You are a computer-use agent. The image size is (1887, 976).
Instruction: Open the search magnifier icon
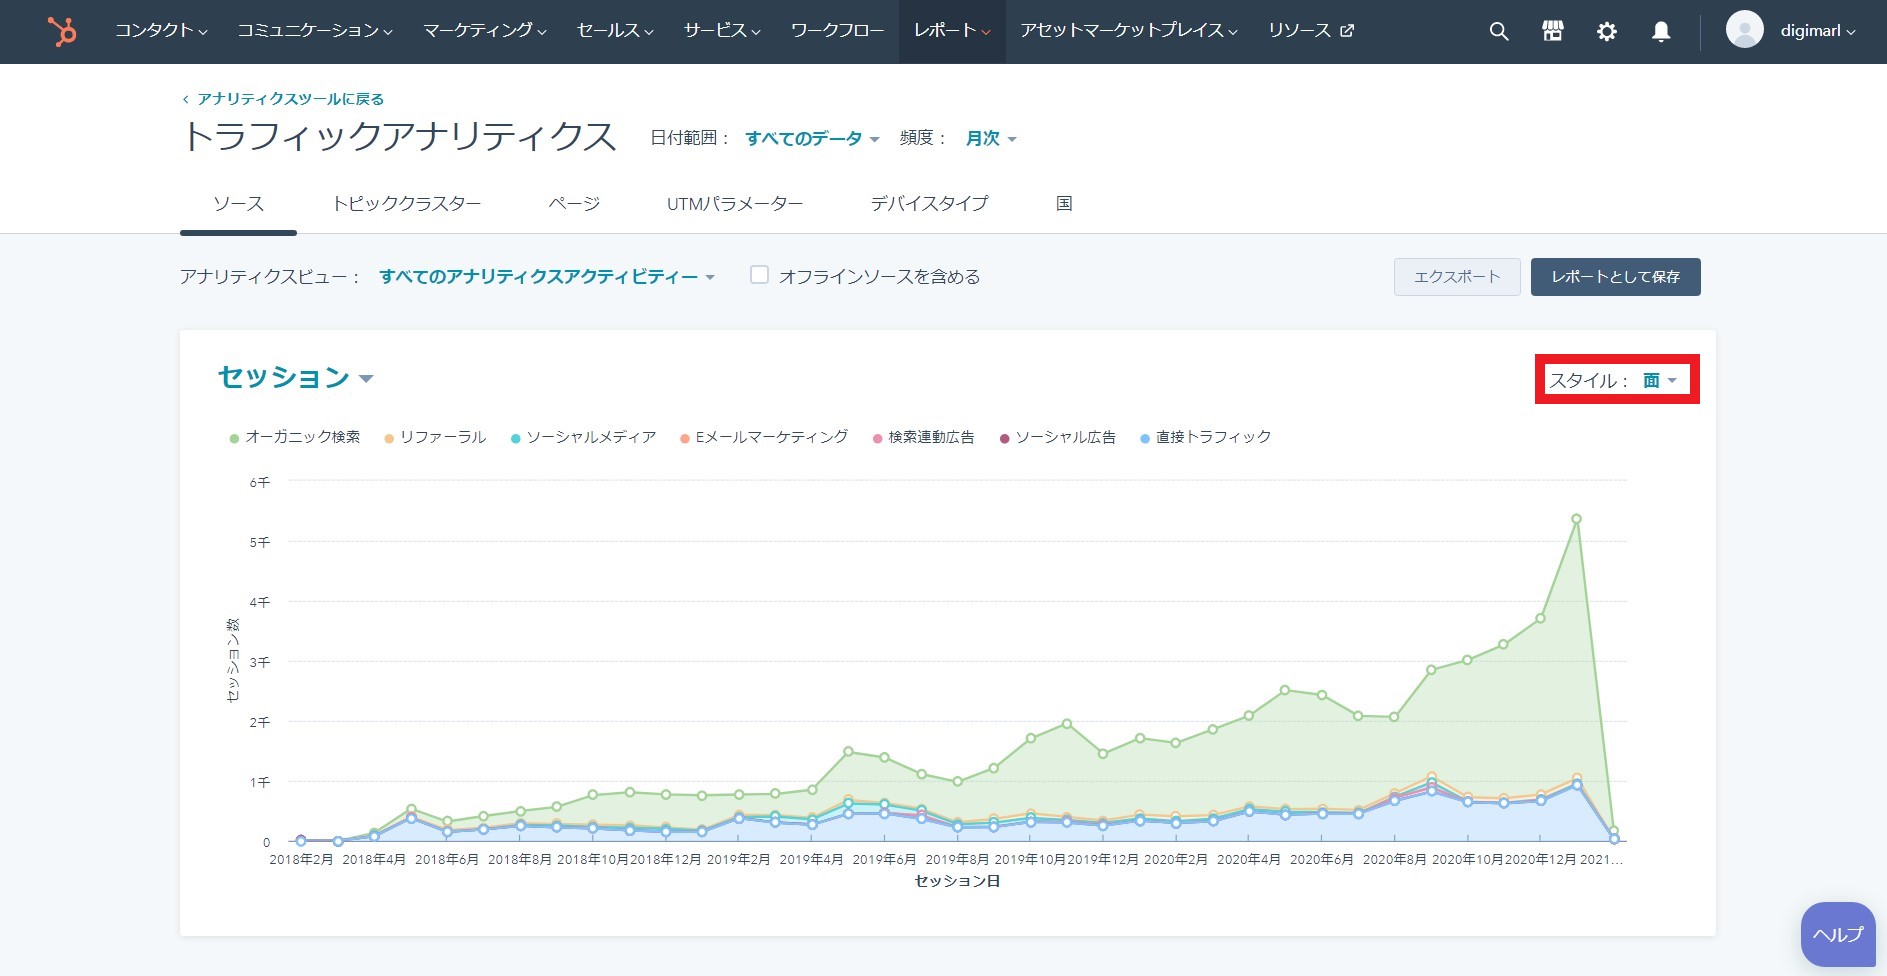pos(1498,32)
